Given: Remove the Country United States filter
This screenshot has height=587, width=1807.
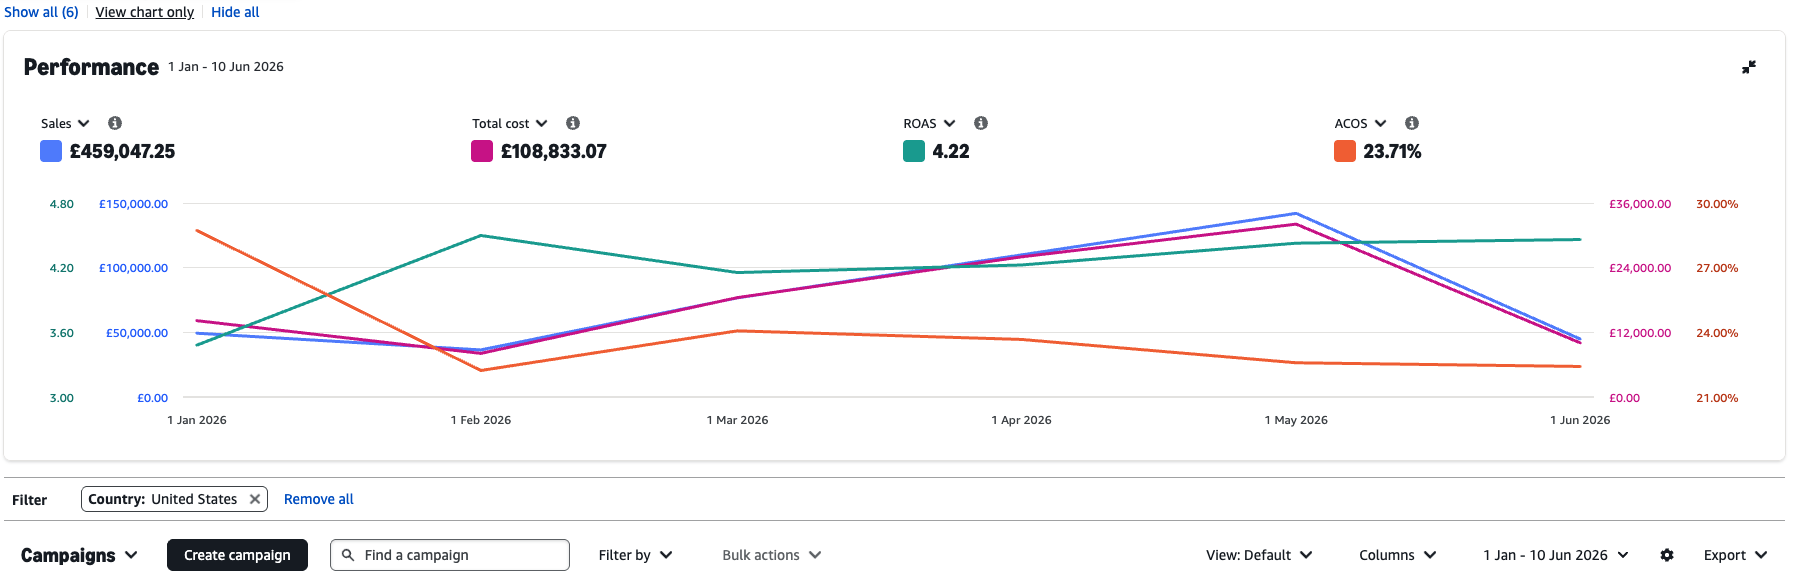Looking at the screenshot, I should (255, 499).
